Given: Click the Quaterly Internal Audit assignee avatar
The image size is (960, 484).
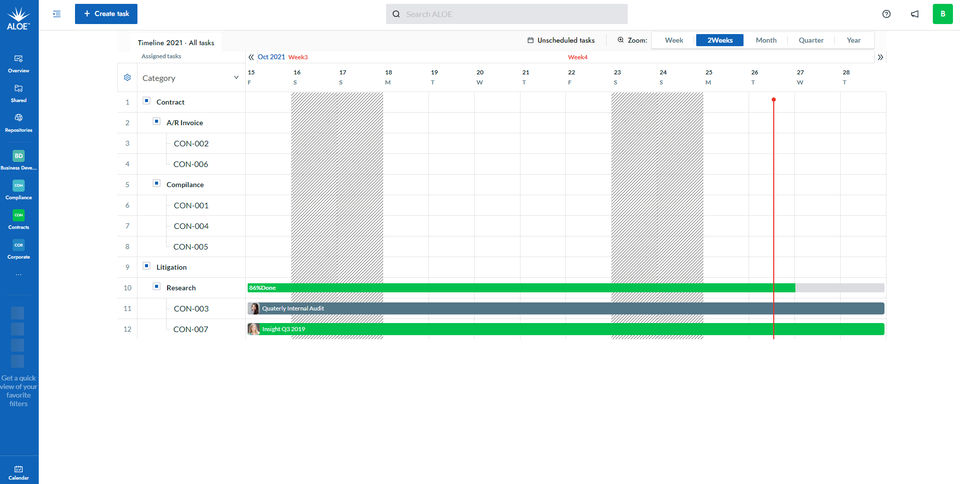Looking at the screenshot, I should tap(253, 308).
